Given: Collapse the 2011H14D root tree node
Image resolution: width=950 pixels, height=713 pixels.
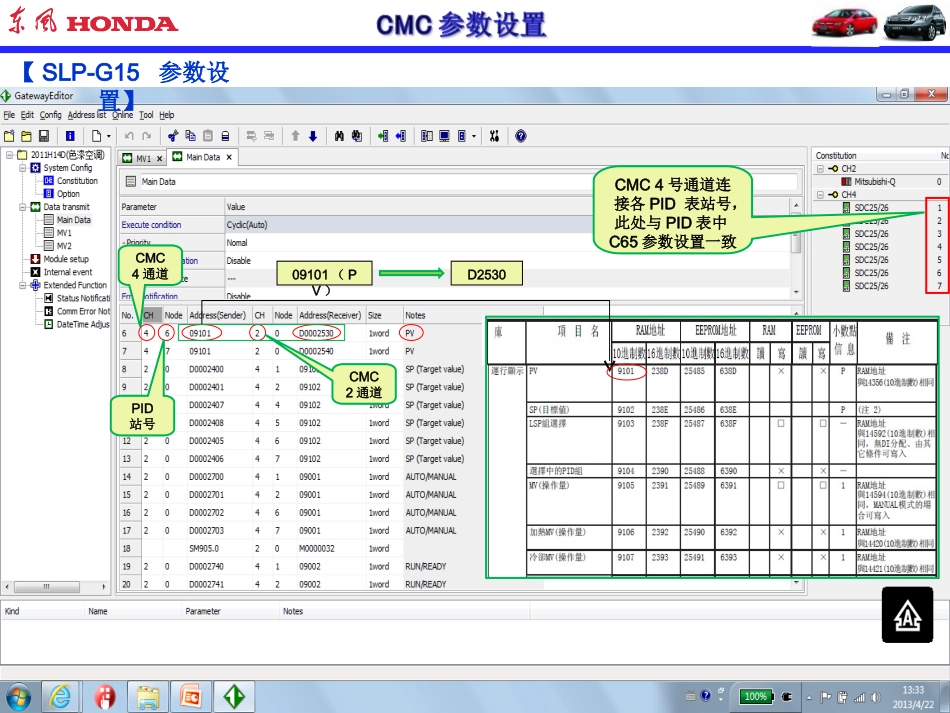Looking at the screenshot, I should pyautogui.click(x=10, y=155).
